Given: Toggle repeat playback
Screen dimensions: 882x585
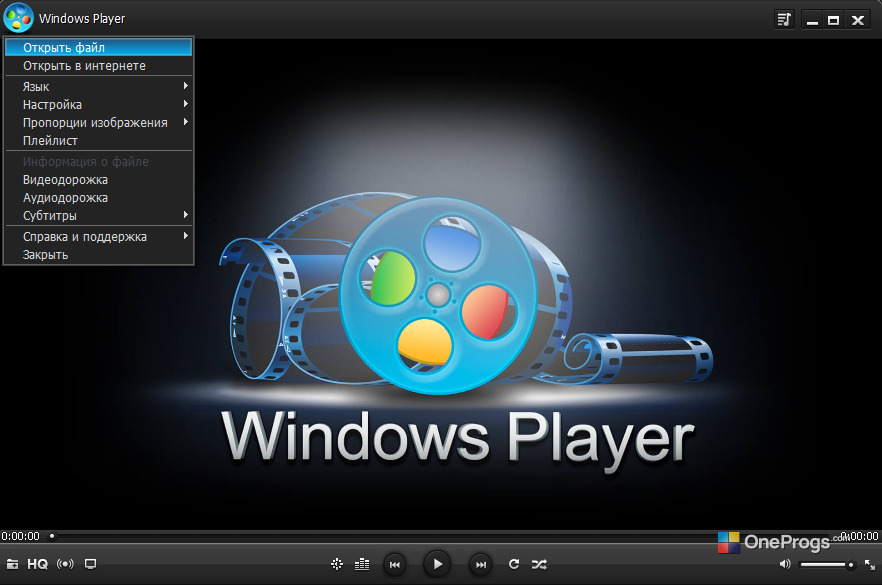Looking at the screenshot, I should (514, 564).
